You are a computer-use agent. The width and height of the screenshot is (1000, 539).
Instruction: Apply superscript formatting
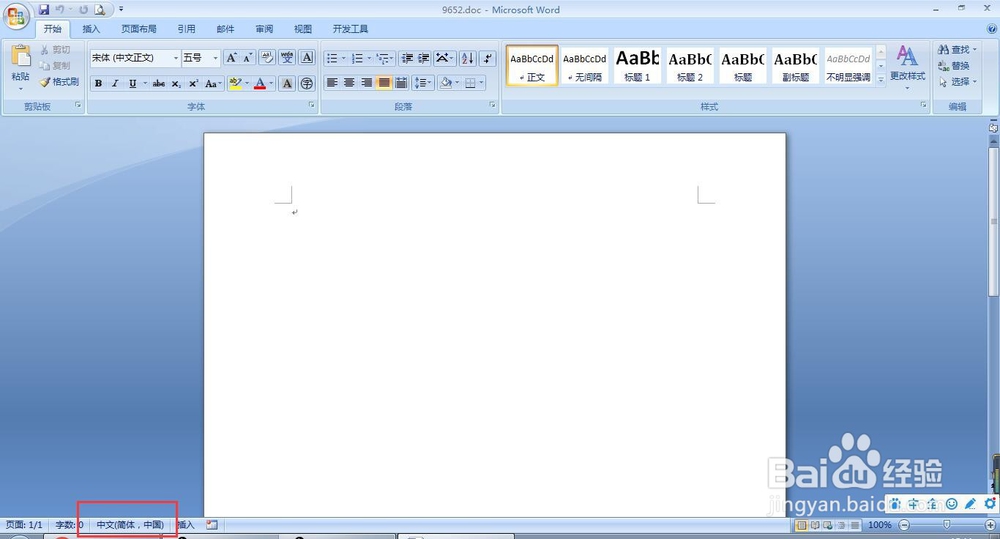[193, 84]
